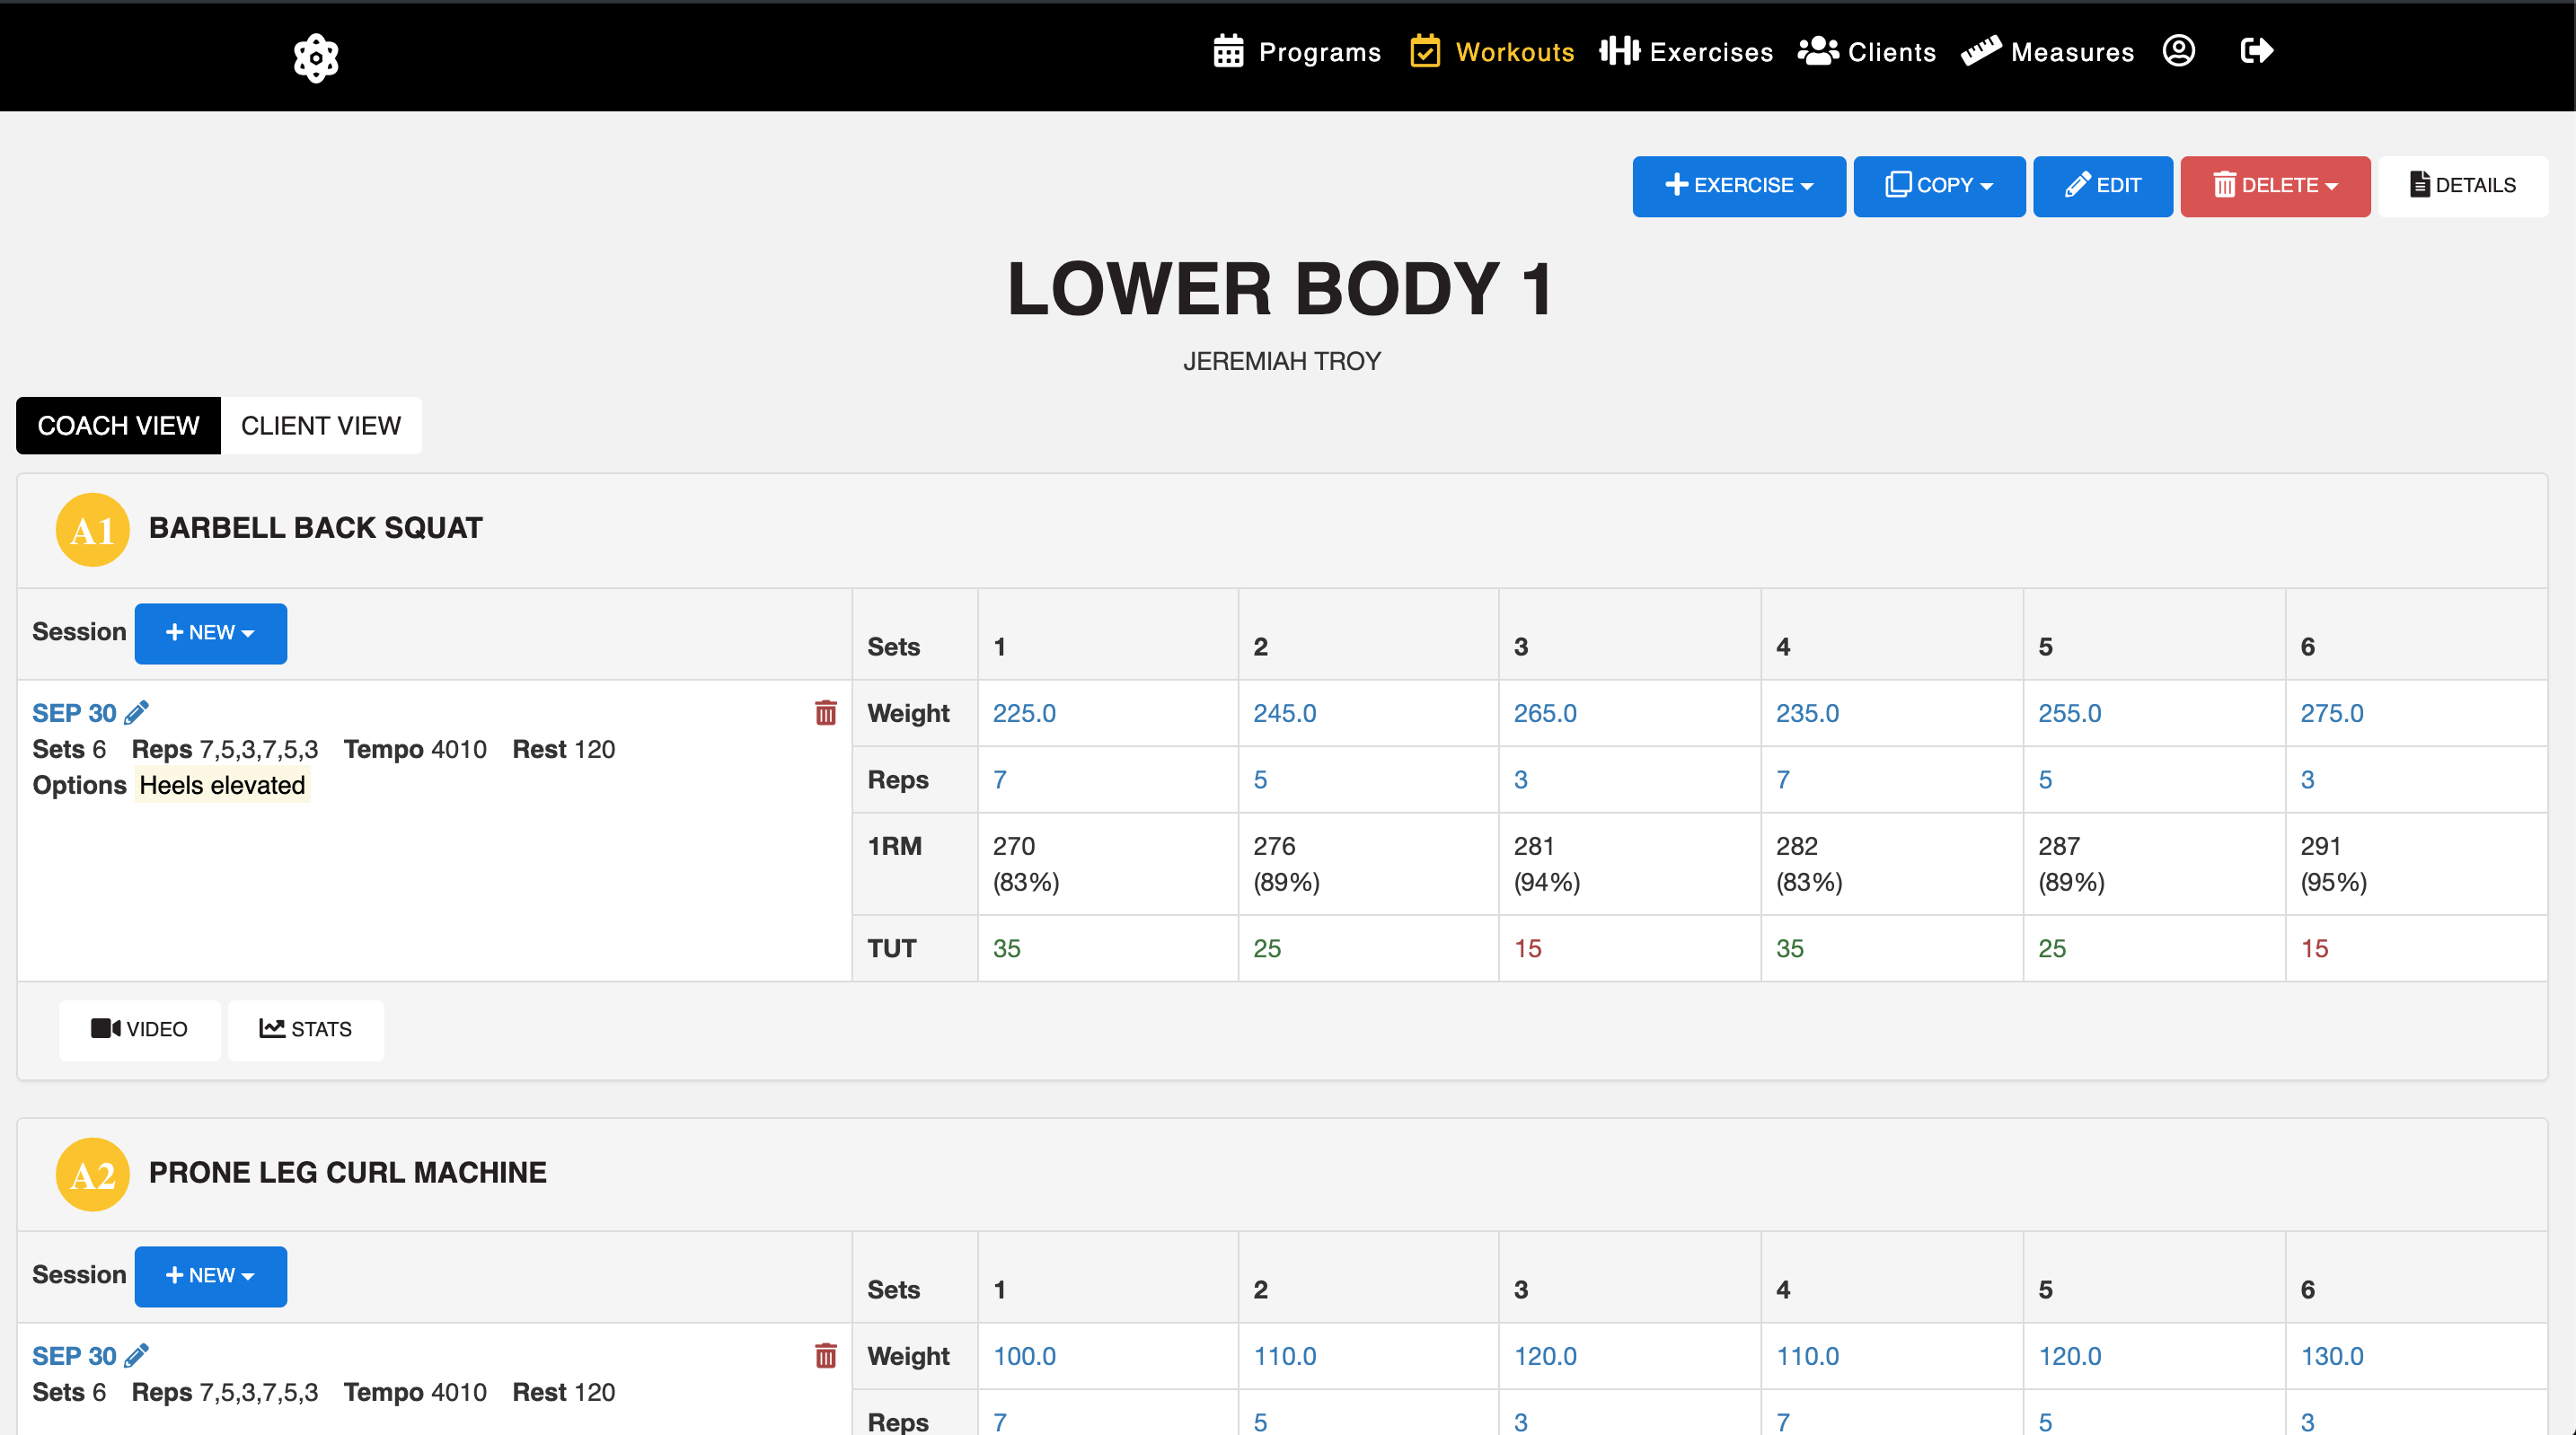Image resolution: width=2576 pixels, height=1435 pixels.
Task: Click squat set 6 reps value 3
Action: click(x=2308, y=779)
